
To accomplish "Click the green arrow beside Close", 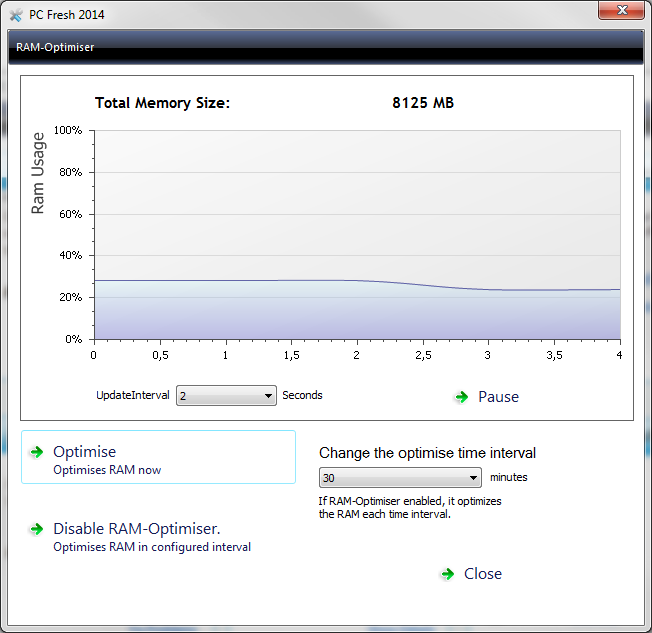I will pos(448,574).
